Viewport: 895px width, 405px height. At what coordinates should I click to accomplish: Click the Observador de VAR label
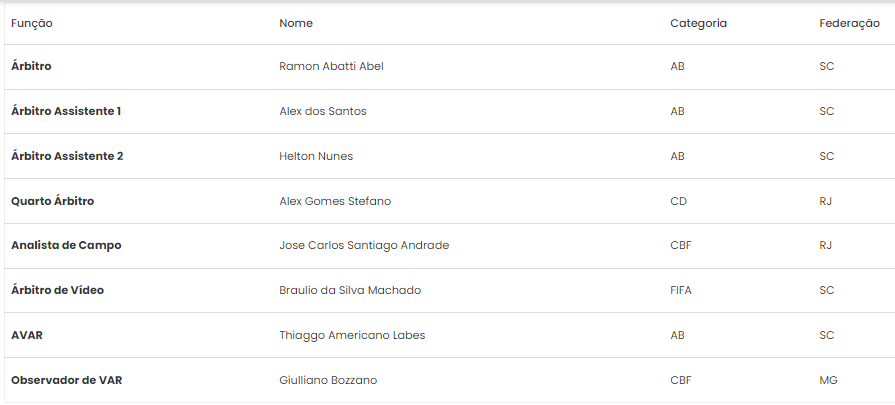[x=67, y=380]
